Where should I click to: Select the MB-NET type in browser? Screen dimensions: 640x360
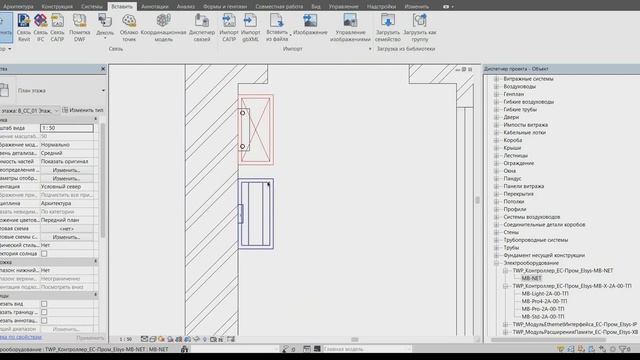tap(531, 278)
